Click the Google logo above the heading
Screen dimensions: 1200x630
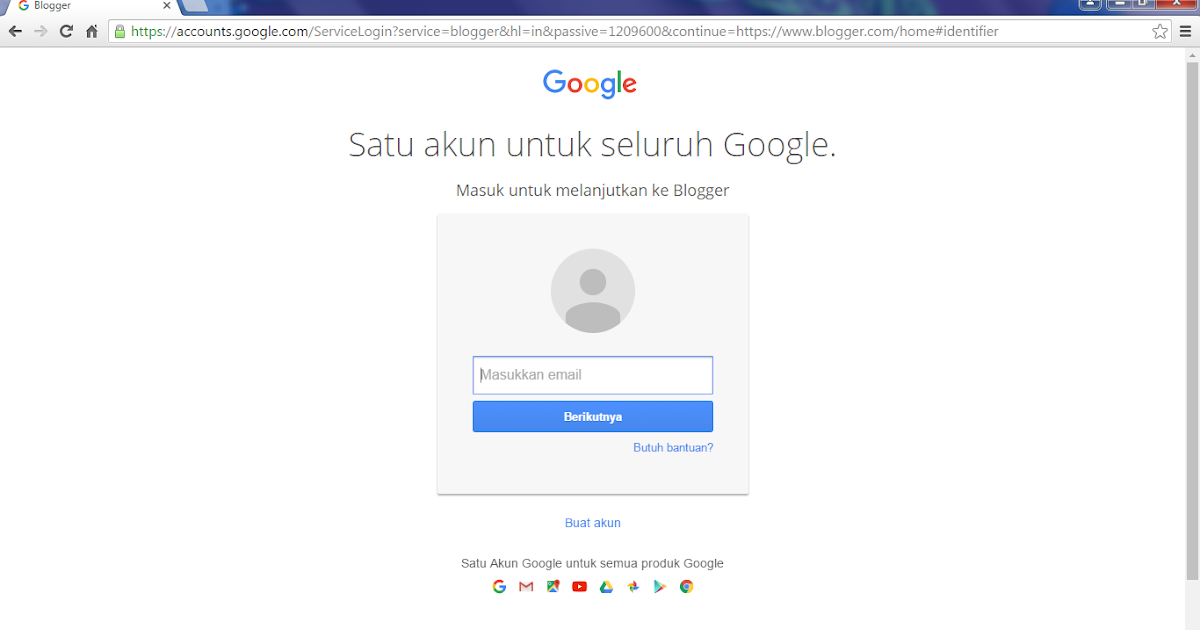[x=590, y=84]
